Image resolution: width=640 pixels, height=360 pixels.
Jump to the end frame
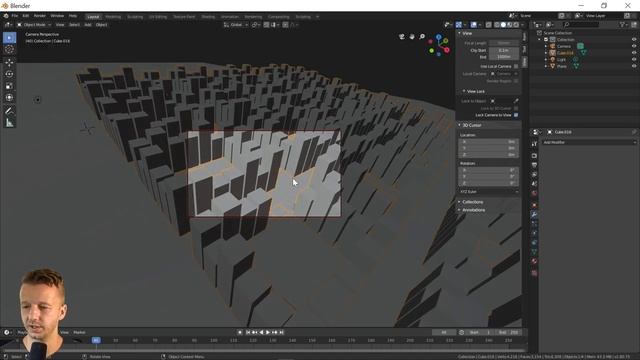click(x=281, y=333)
